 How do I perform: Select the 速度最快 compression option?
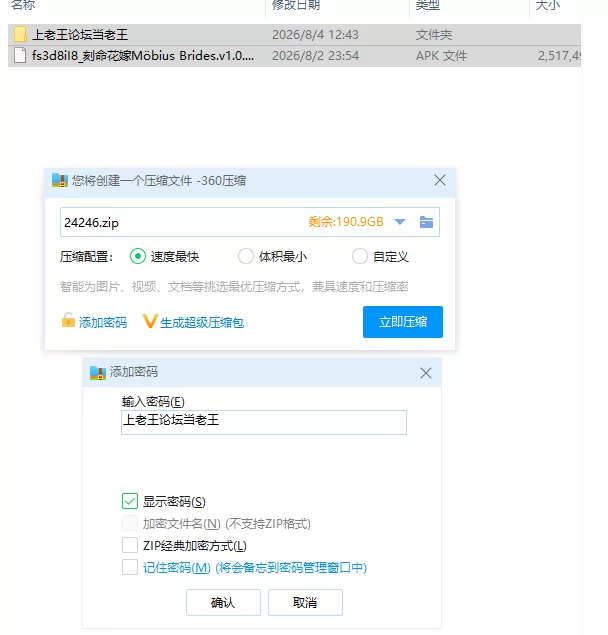[x=138, y=256]
